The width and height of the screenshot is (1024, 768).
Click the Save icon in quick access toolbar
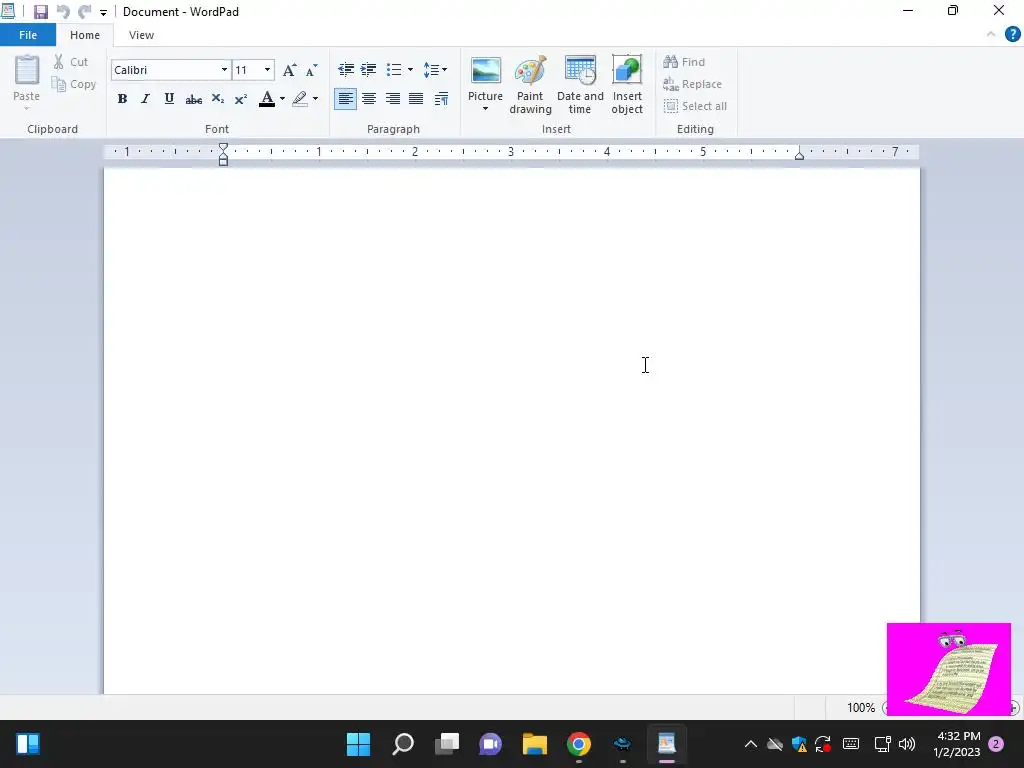[40, 12]
